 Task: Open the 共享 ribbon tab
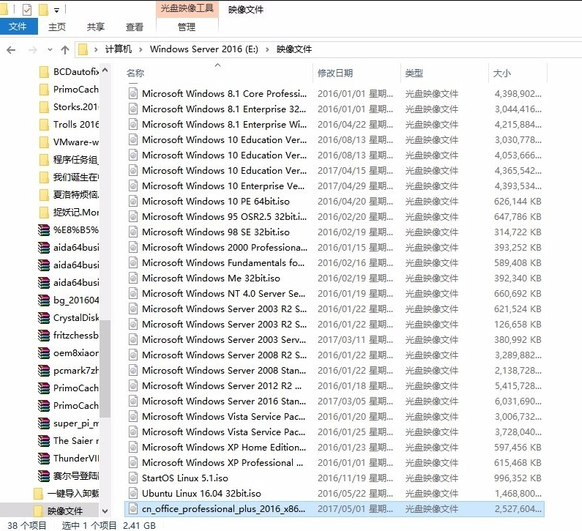coord(96,27)
